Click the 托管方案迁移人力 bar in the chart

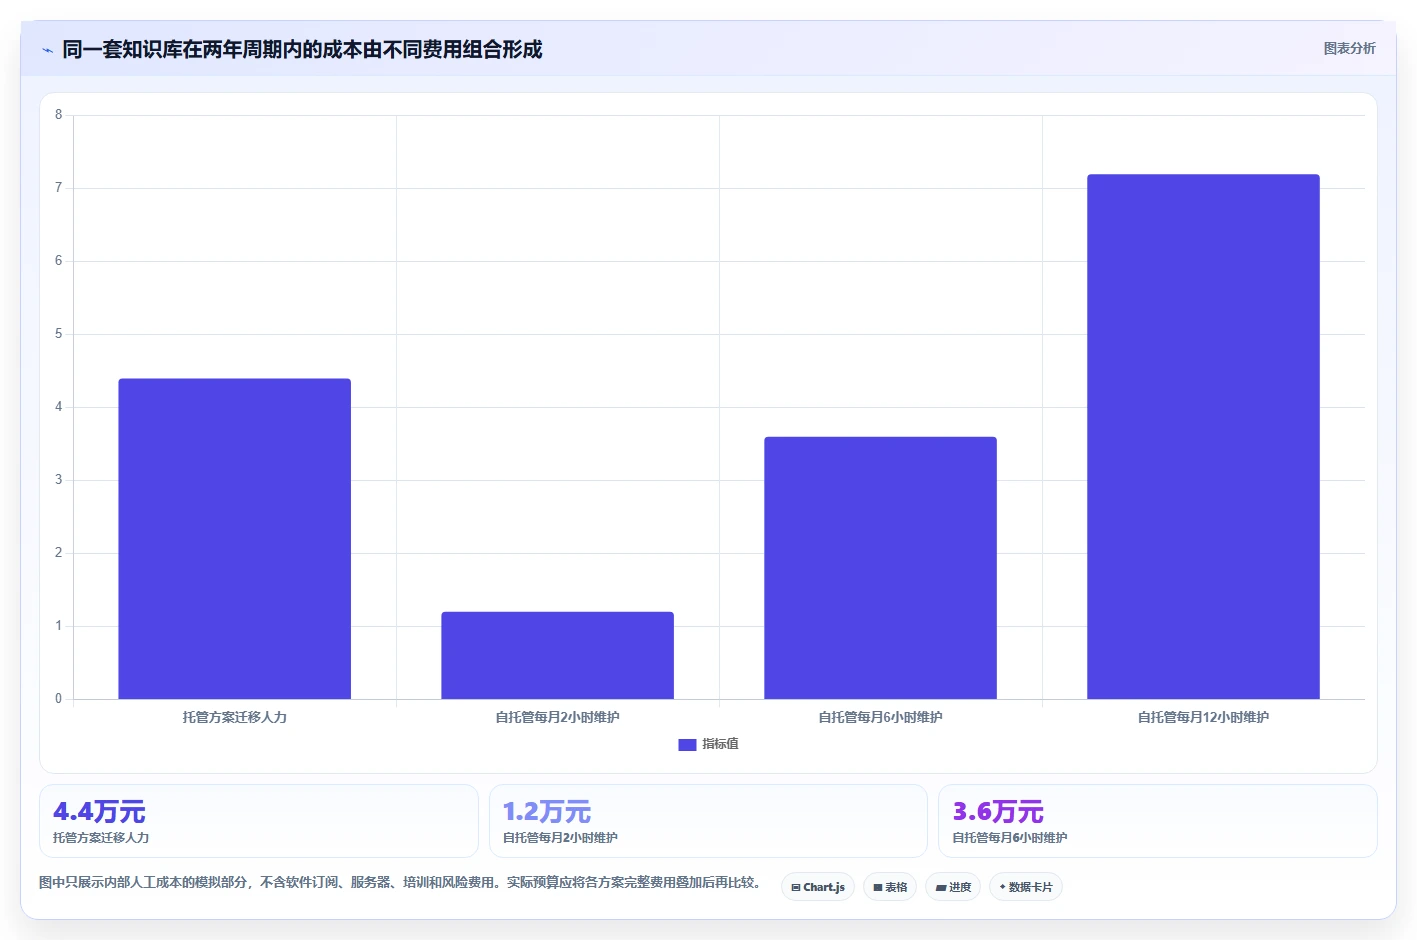click(x=235, y=539)
